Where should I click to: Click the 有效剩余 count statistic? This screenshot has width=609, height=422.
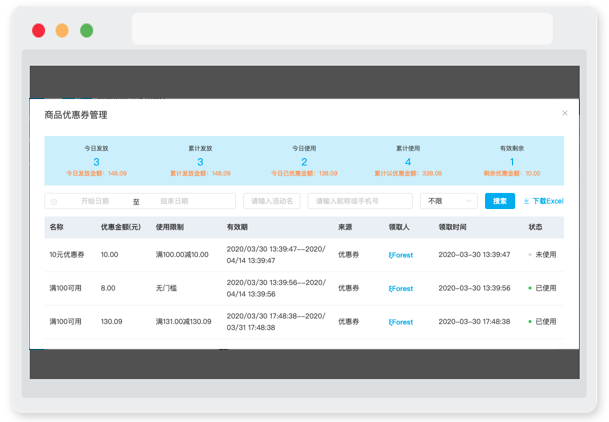point(512,162)
